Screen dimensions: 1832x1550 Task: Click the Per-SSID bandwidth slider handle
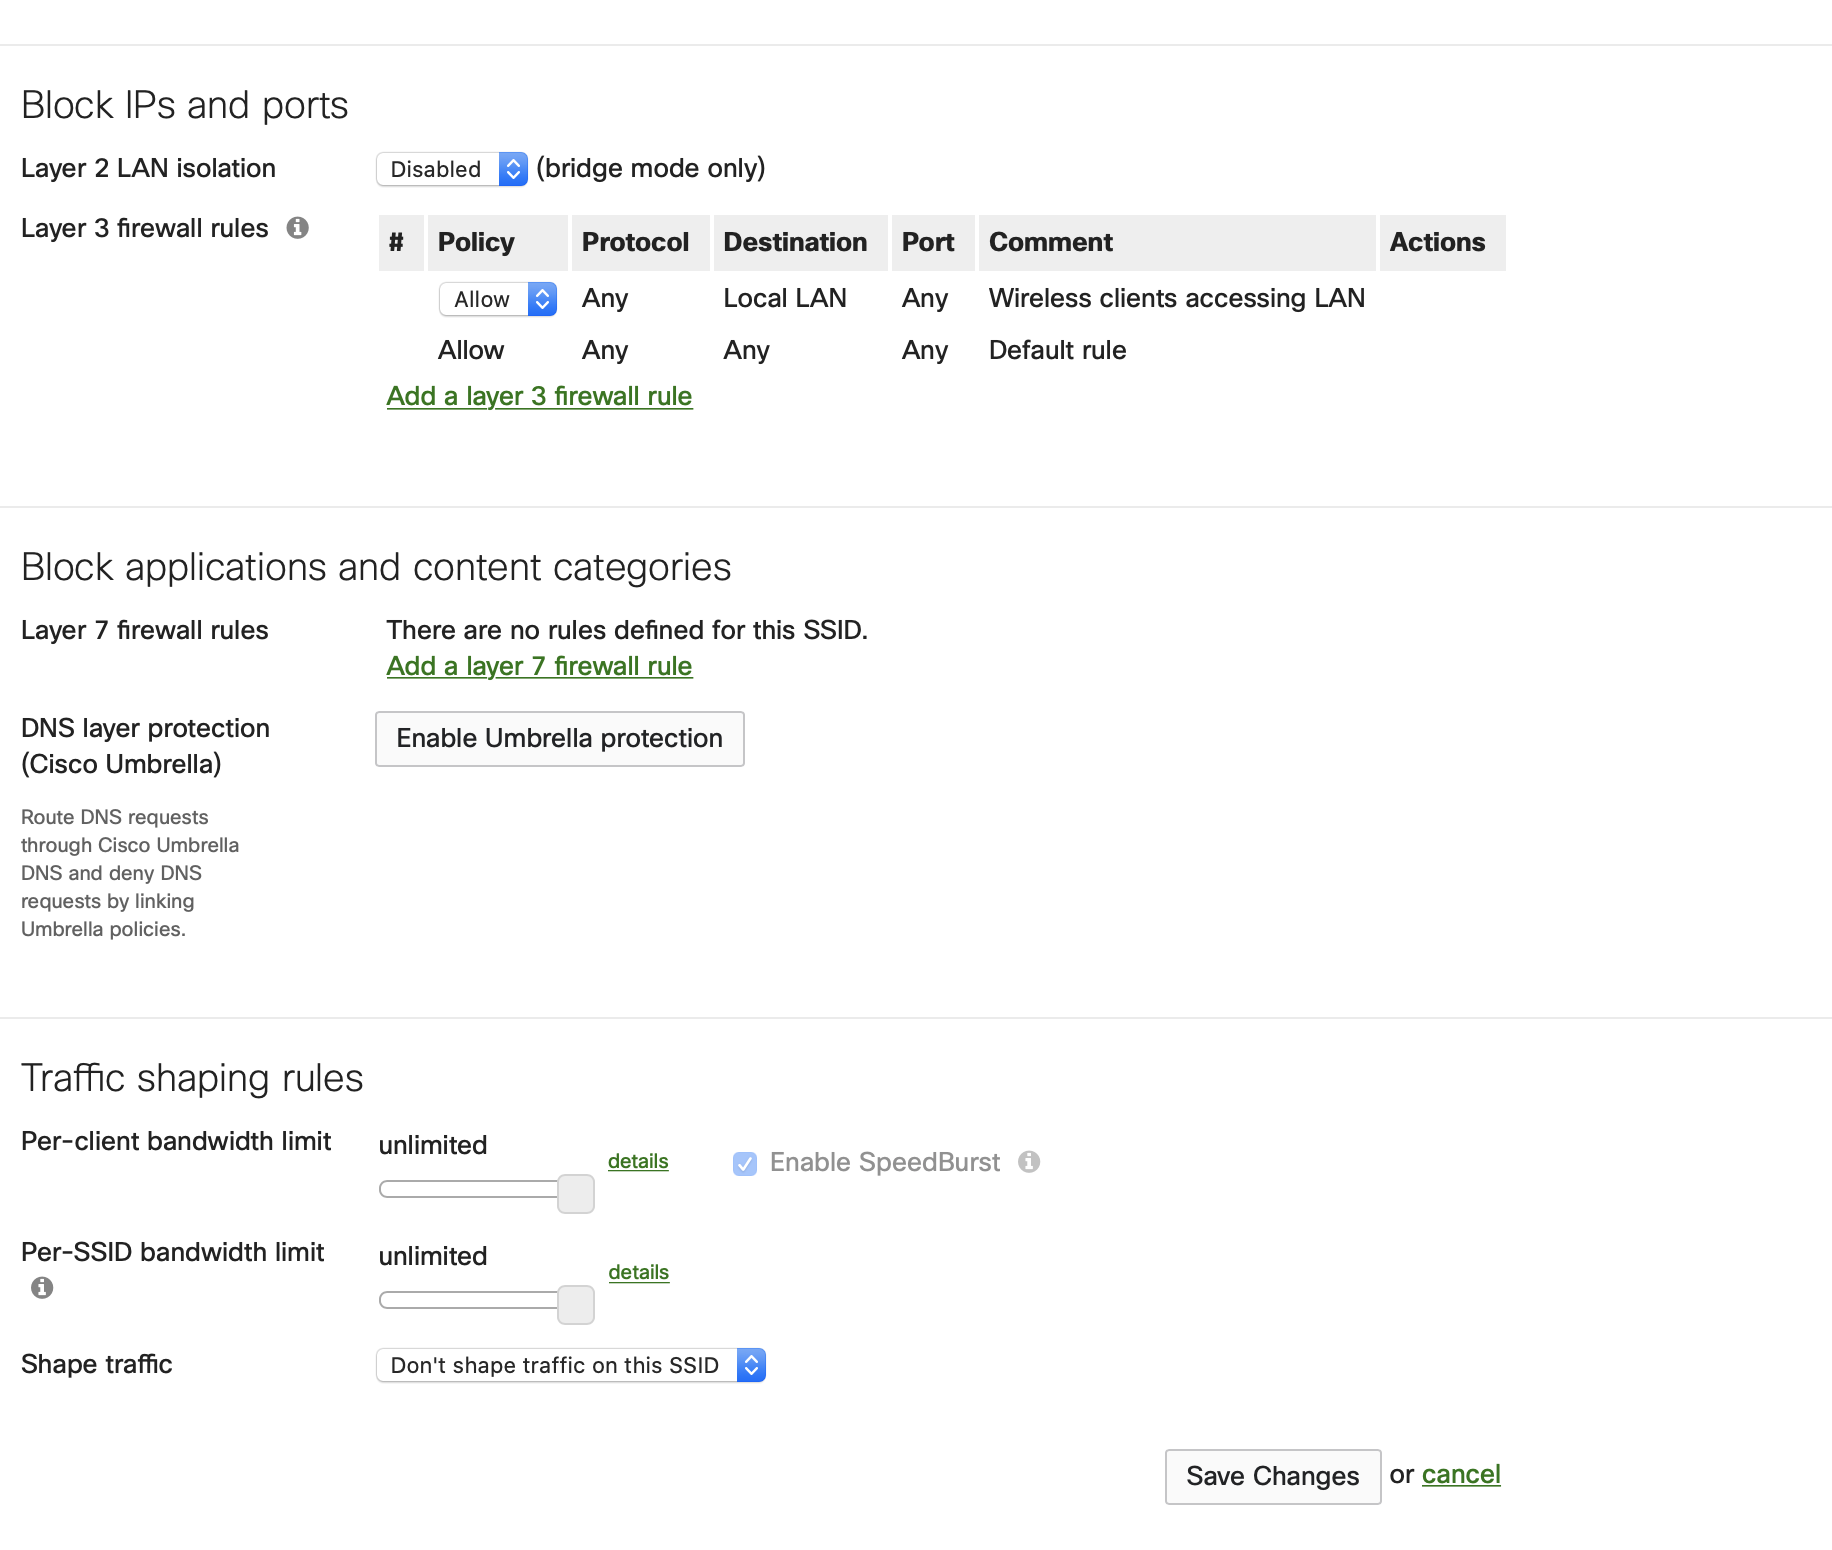(x=576, y=1304)
